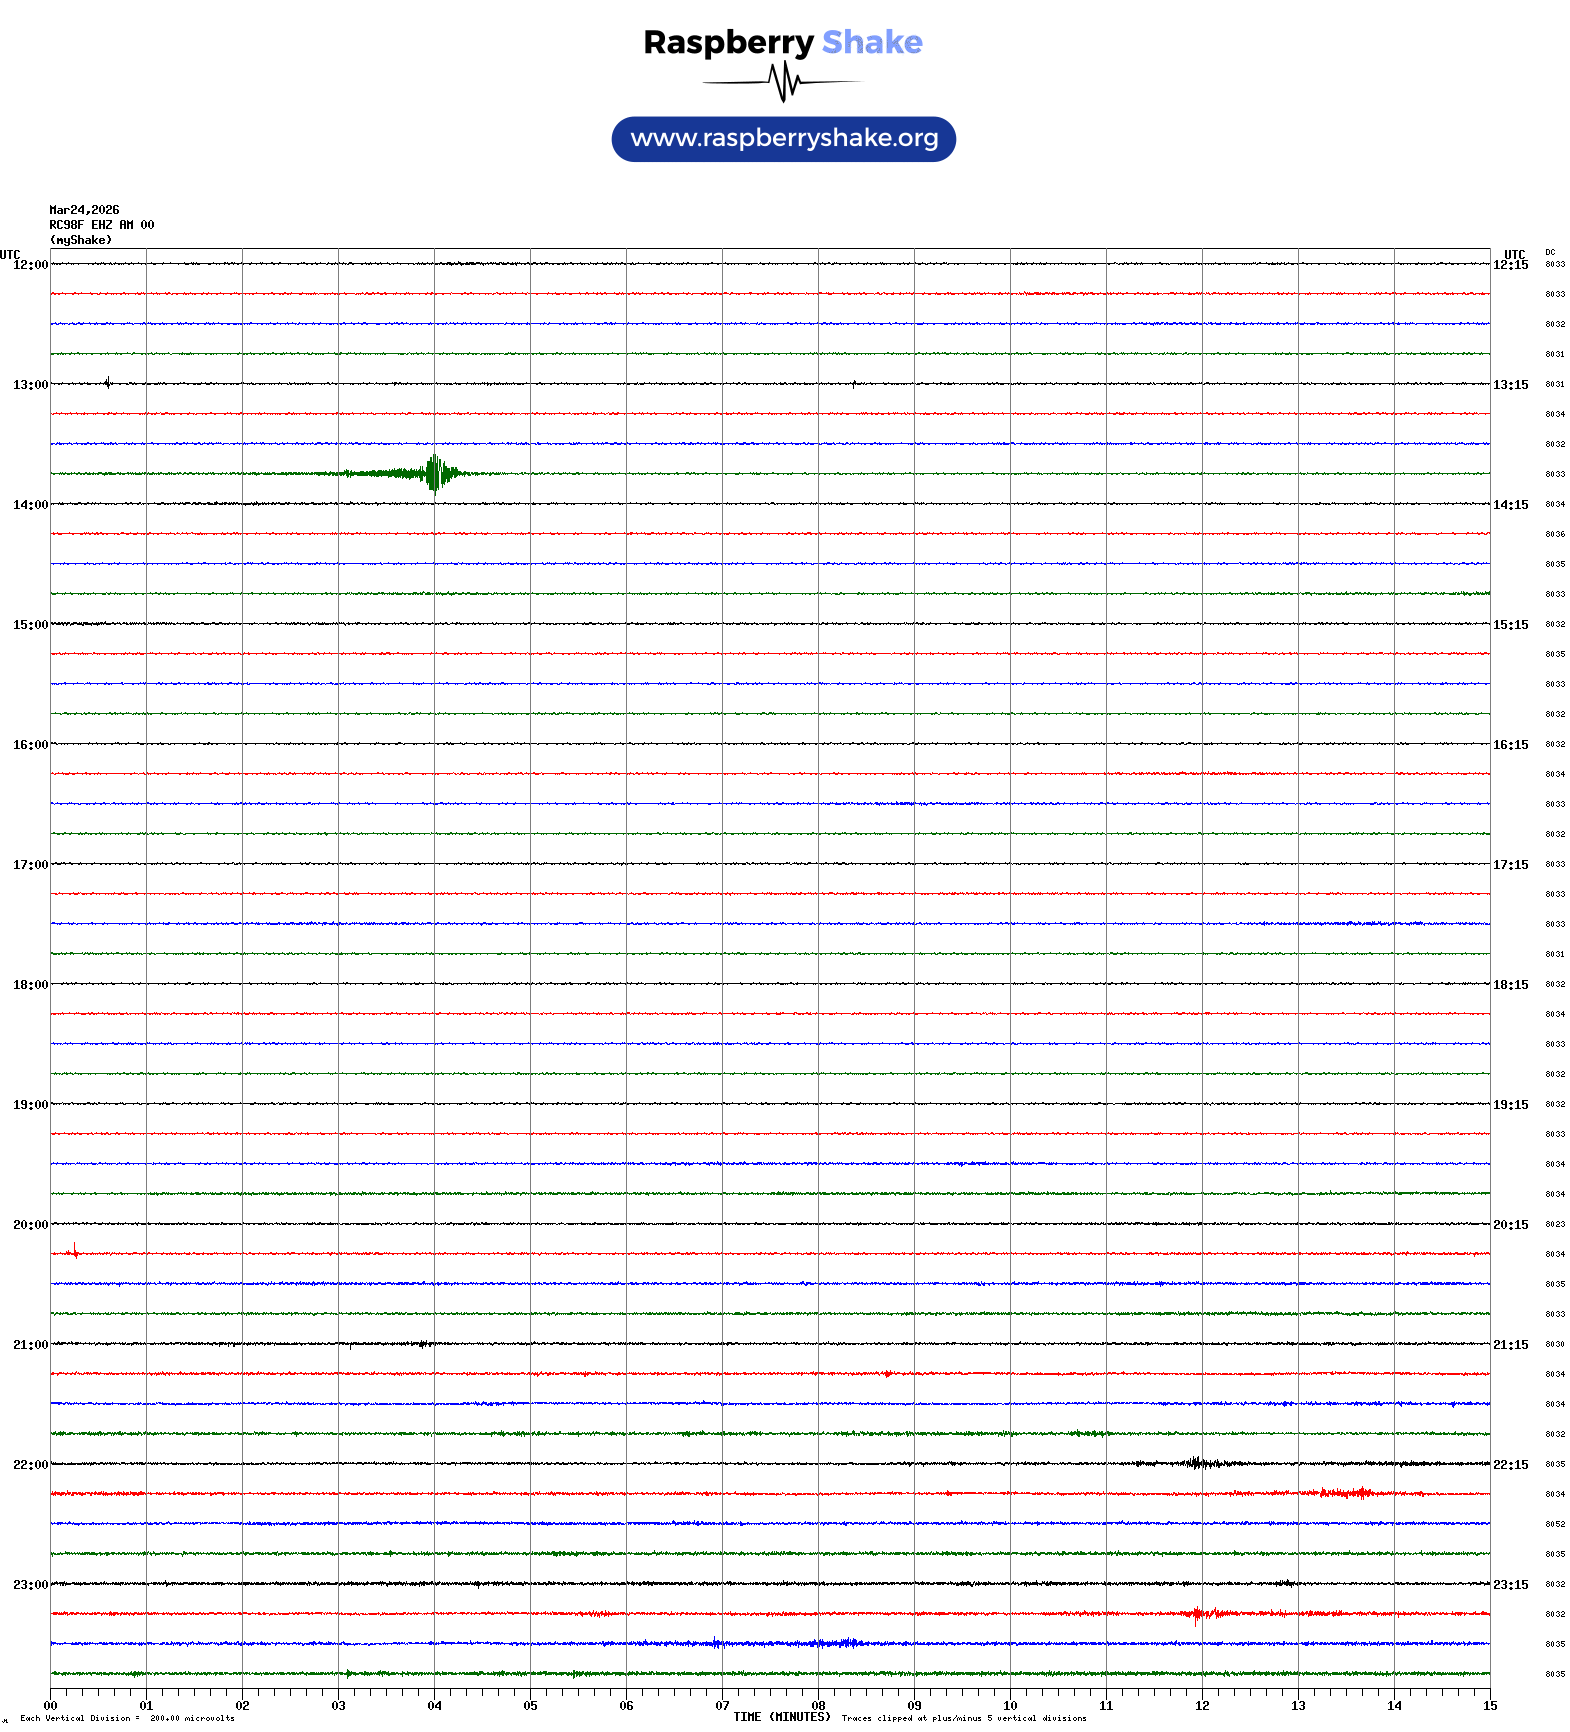
Task: Click the red spike just below 20:00
Action: [74, 1250]
